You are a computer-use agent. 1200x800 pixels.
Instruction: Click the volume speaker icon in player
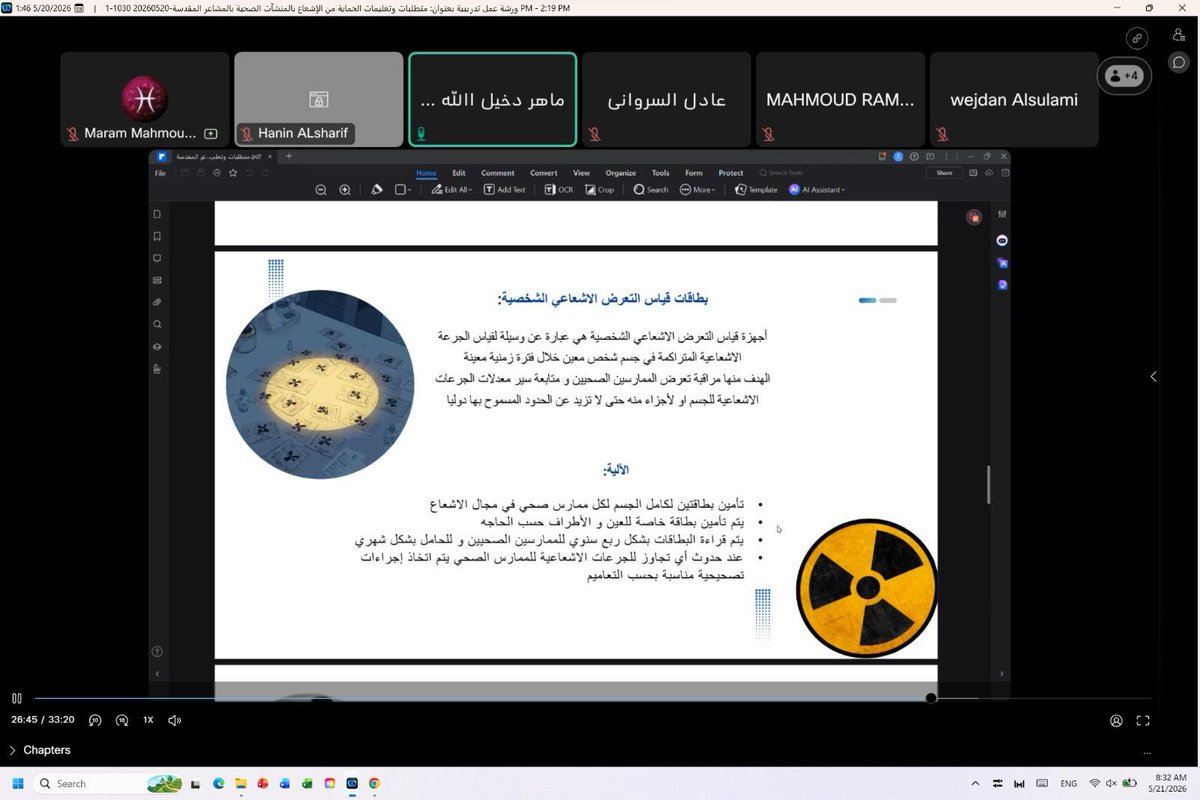(x=175, y=720)
